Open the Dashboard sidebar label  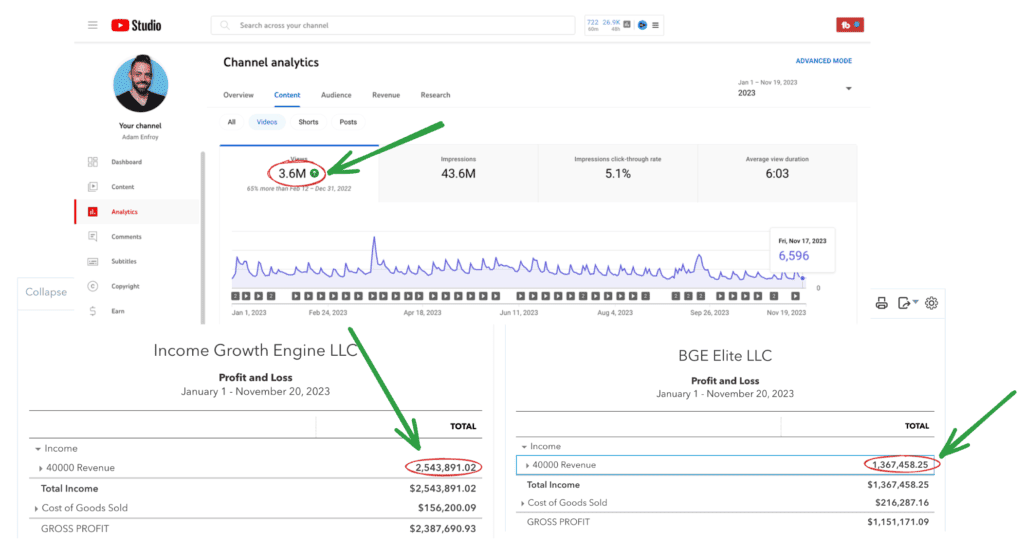click(126, 162)
